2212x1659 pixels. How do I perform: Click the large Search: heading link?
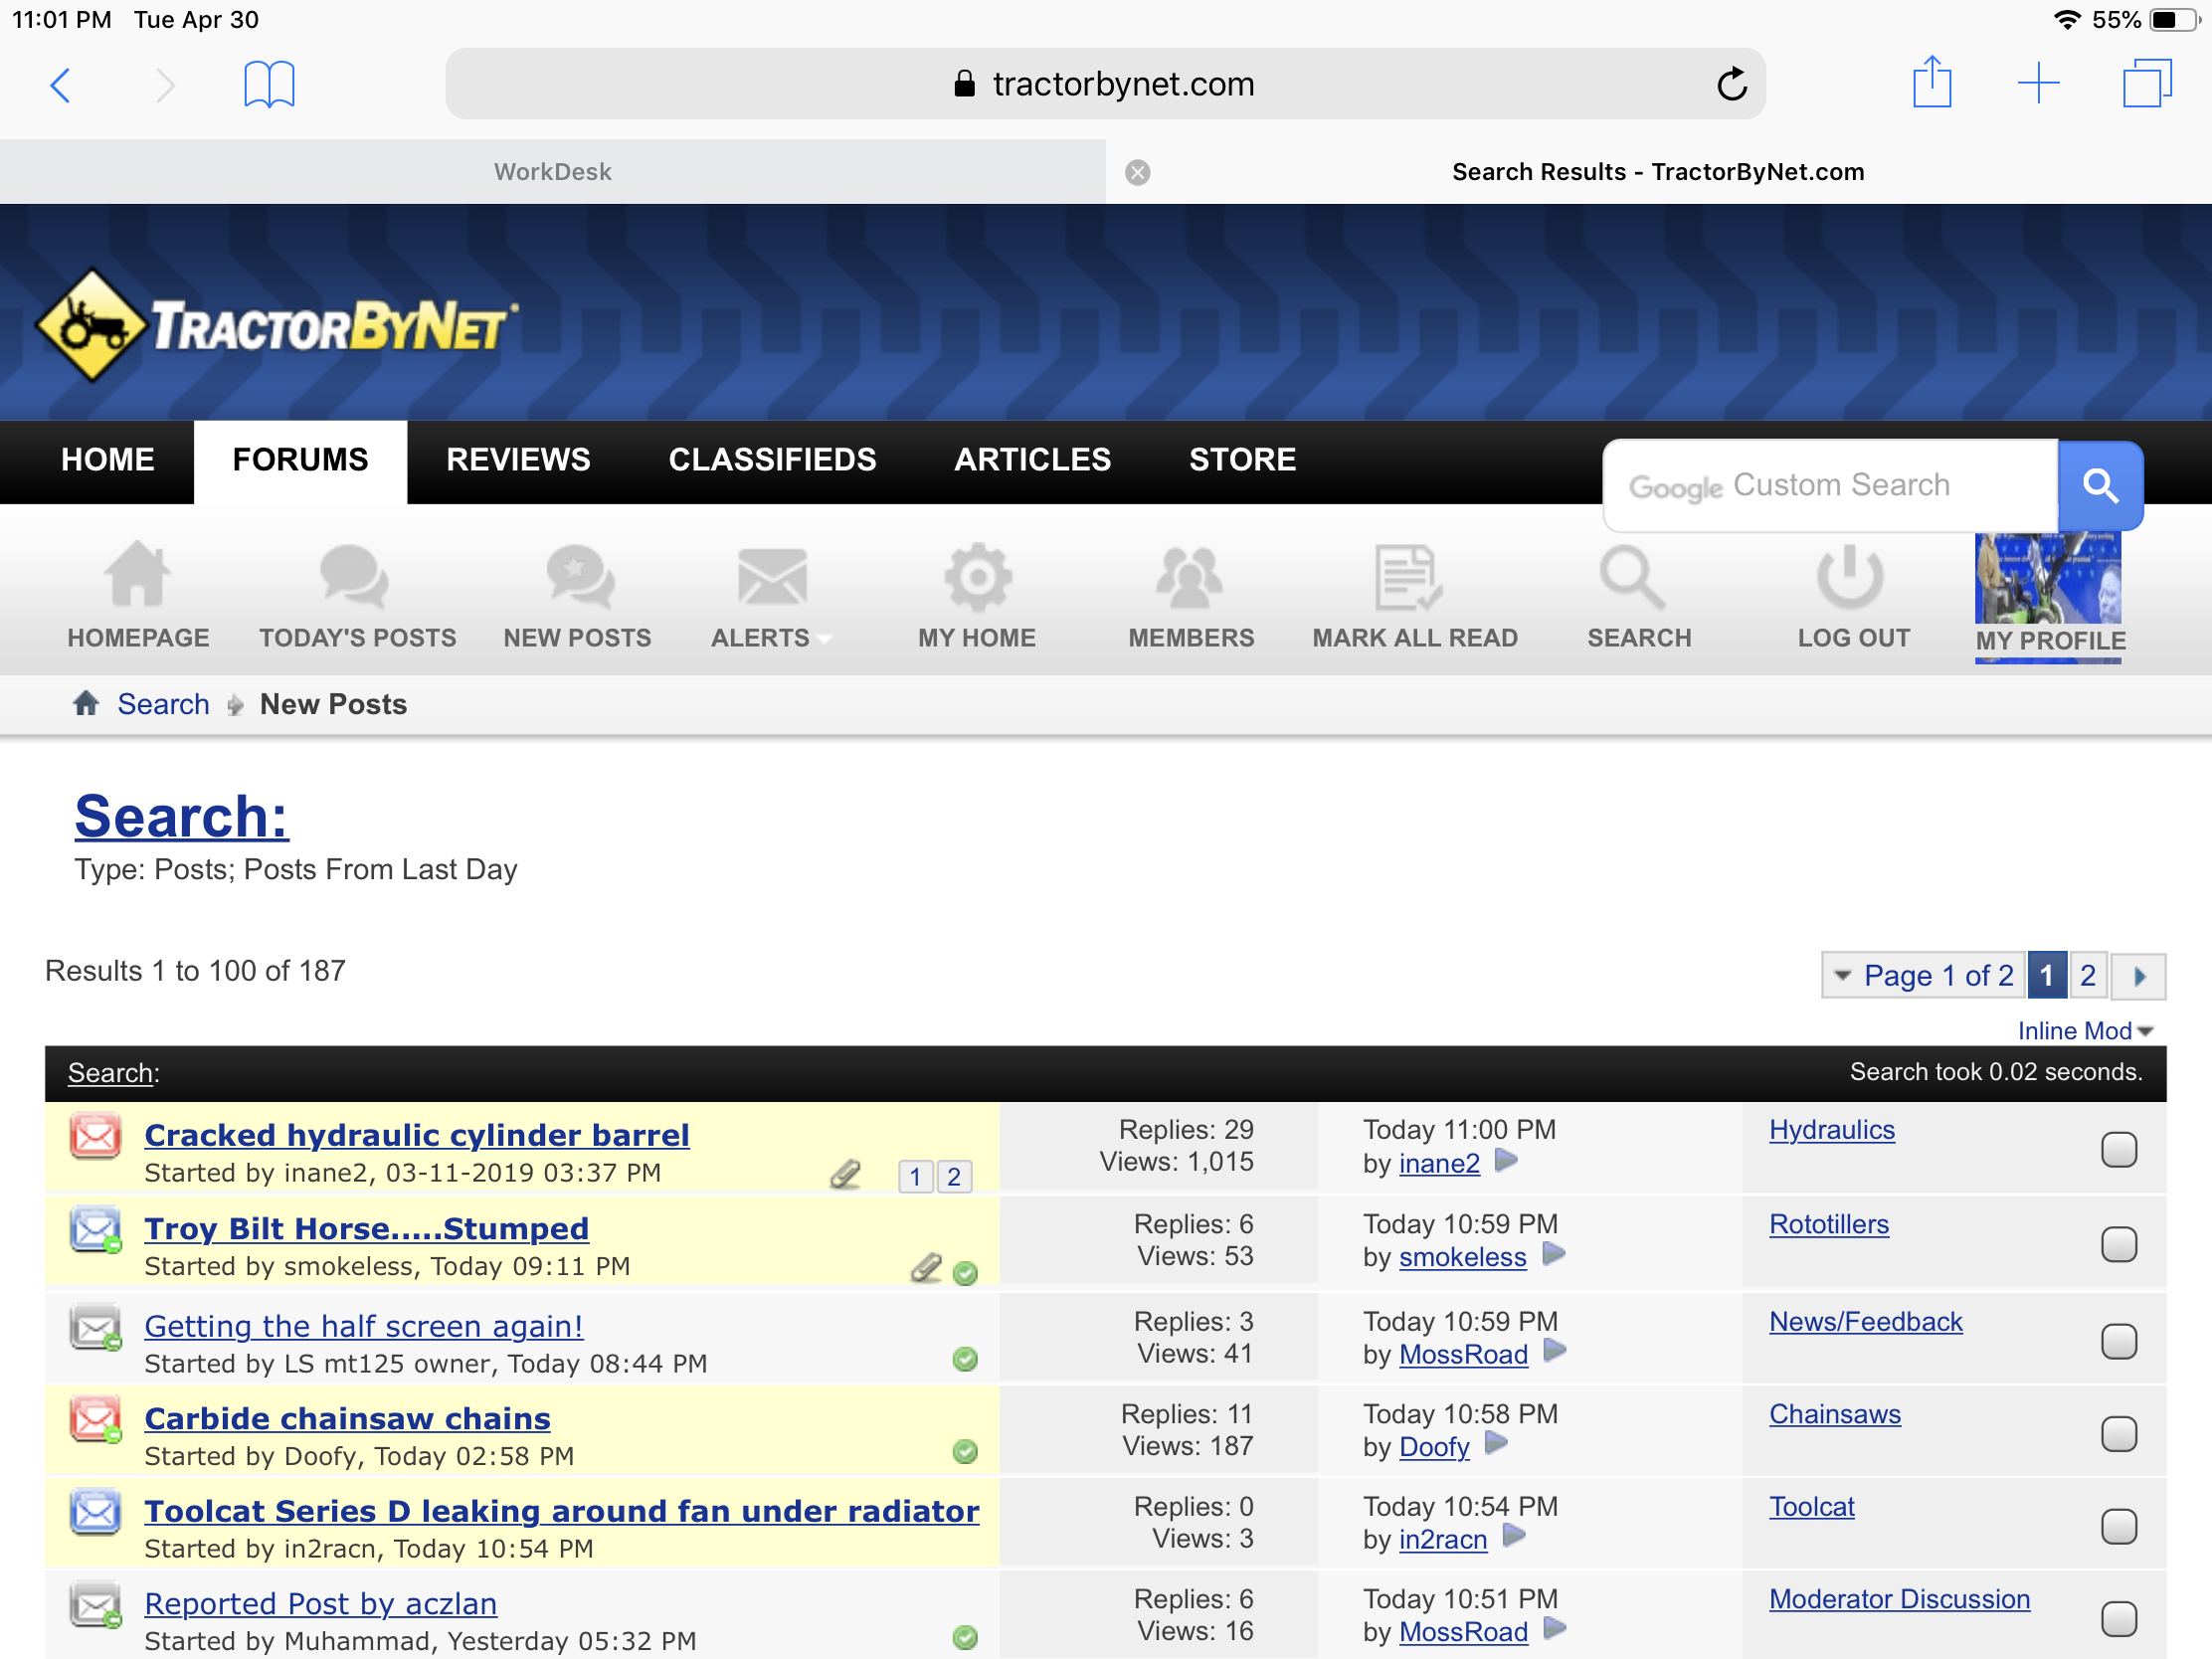(x=181, y=816)
